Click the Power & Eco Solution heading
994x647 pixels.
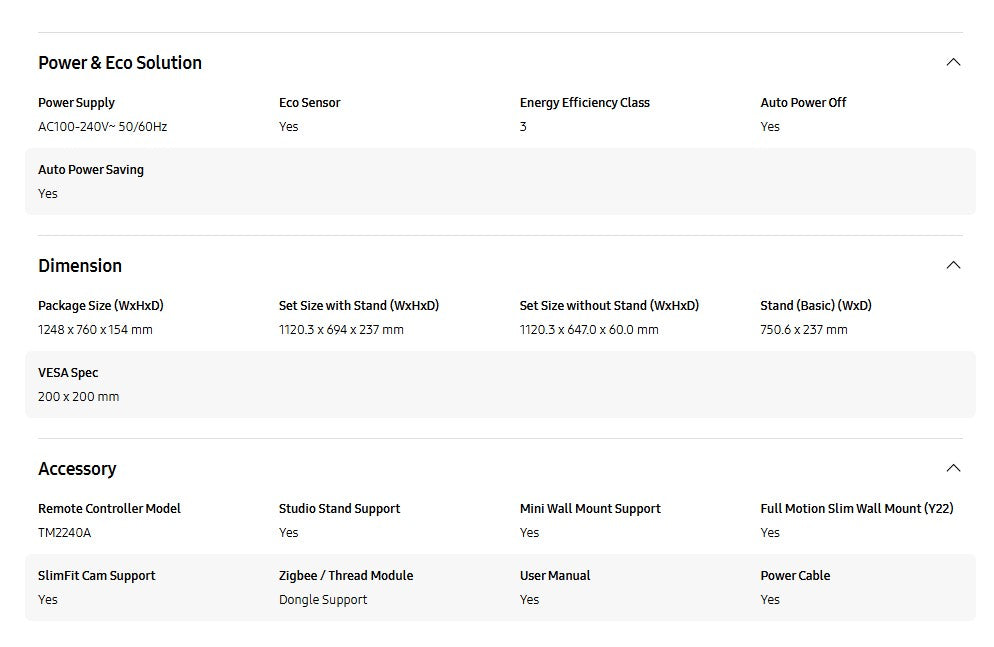120,63
